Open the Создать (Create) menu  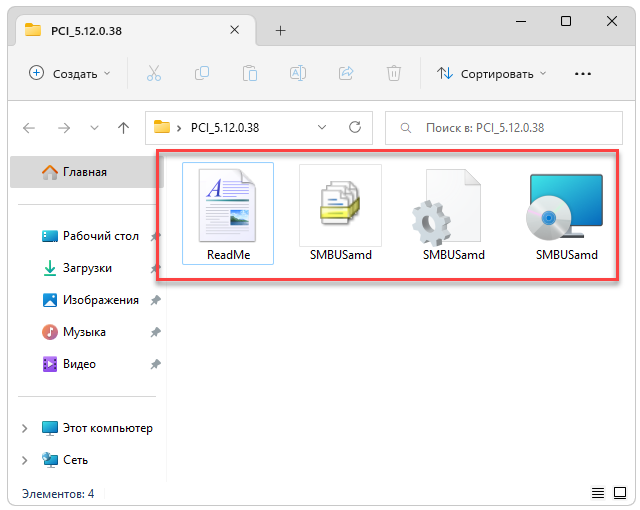coord(70,74)
